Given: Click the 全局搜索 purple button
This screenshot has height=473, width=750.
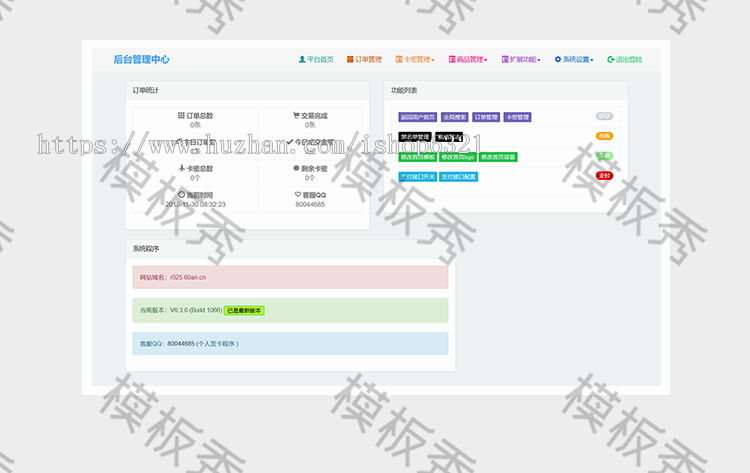Looking at the screenshot, I should (x=454, y=117).
